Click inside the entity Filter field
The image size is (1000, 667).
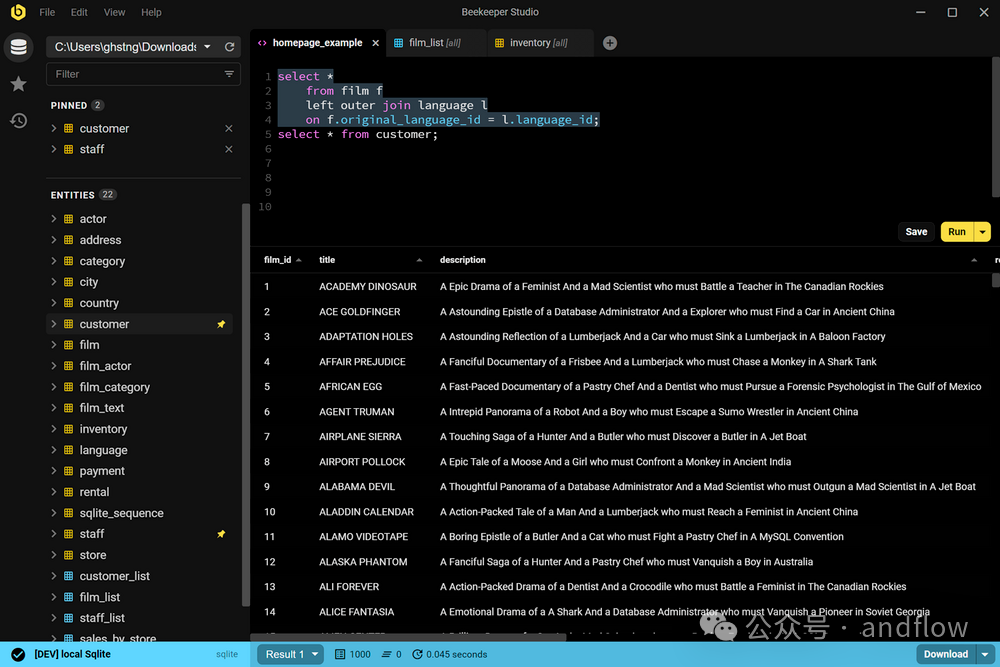click(x=130, y=74)
